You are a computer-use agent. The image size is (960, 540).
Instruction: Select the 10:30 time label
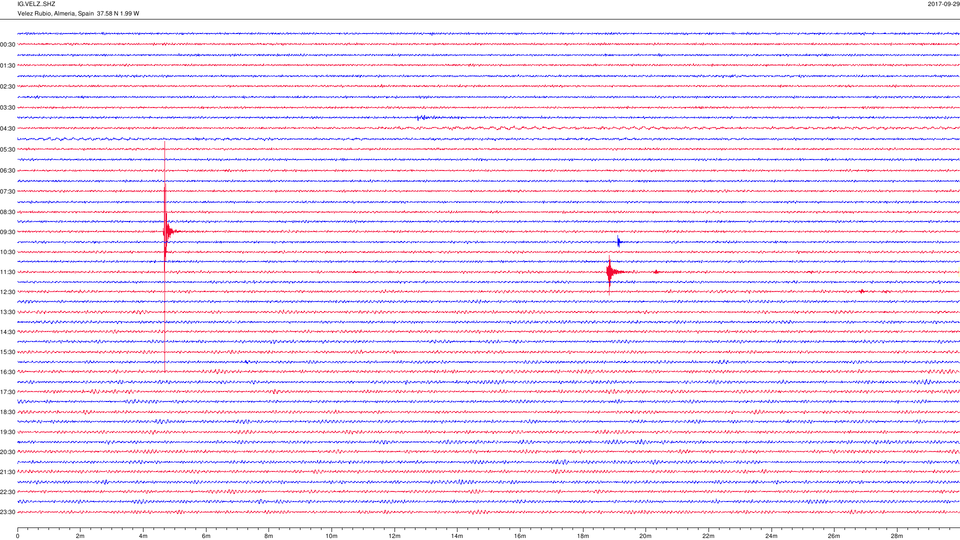8,252
